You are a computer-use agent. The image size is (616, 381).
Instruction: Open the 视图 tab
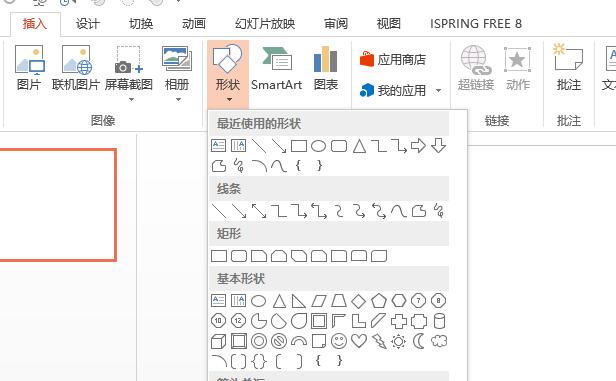(389, 24)
